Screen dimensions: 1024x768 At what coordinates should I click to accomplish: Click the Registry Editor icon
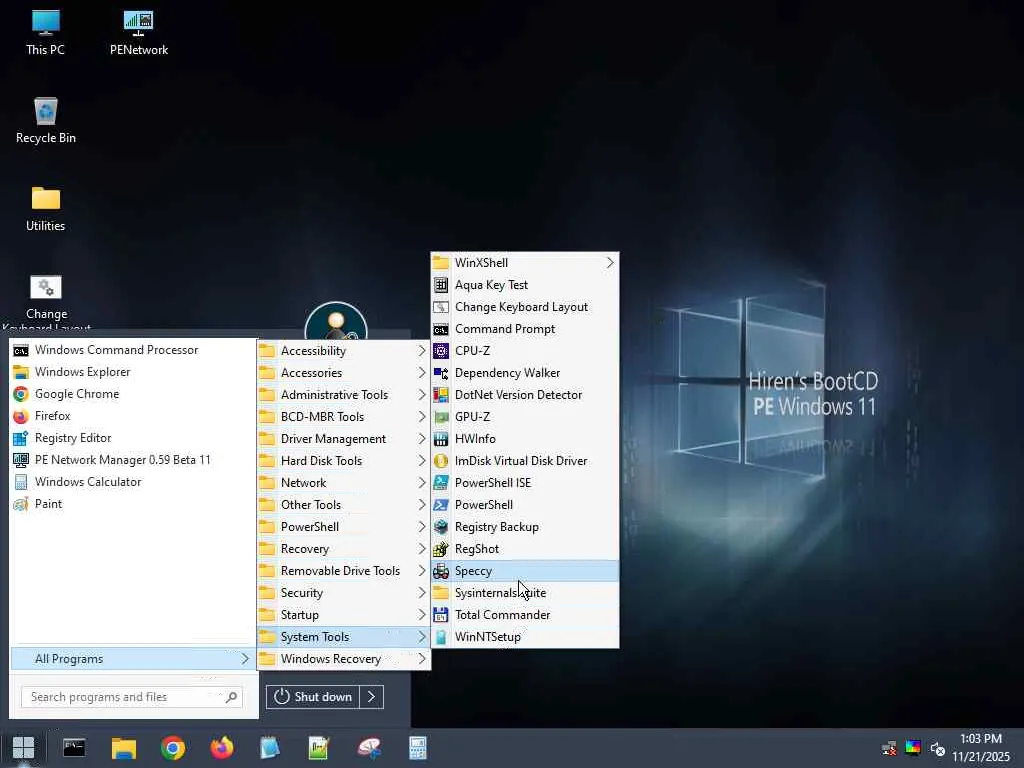coord(21,438)
